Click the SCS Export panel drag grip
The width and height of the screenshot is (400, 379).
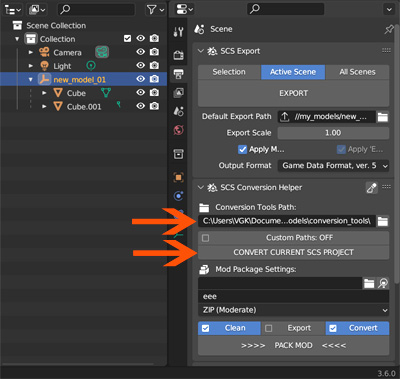pos(386,50)
